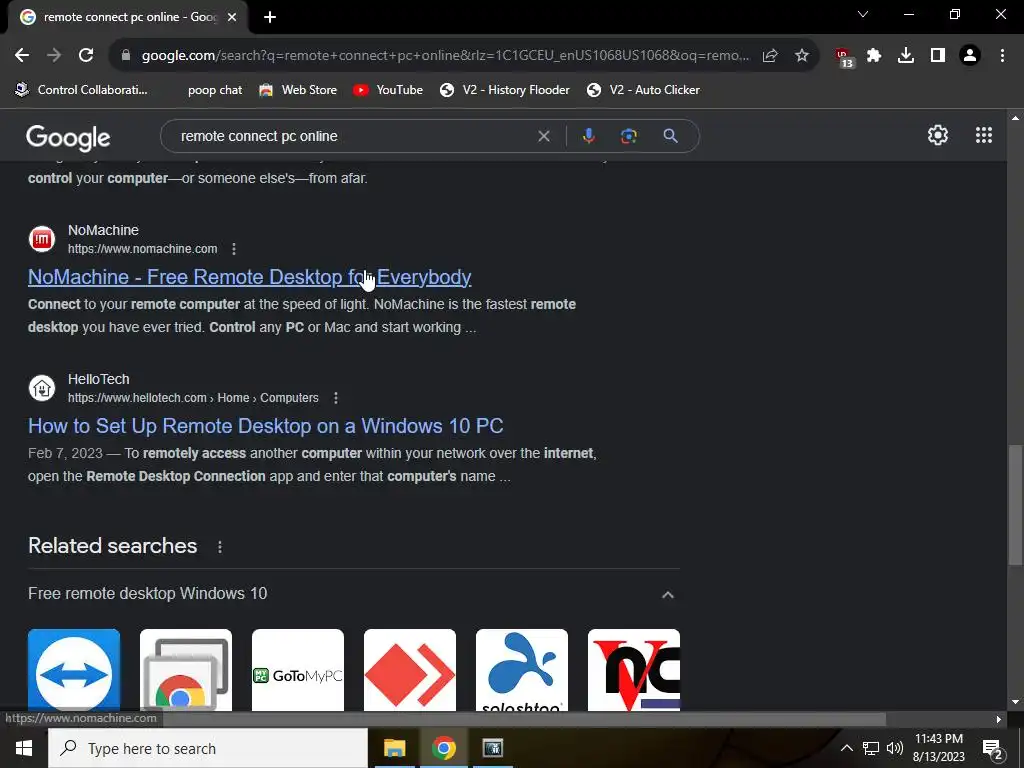Open the notification center with badge 2
1024x768 pixels.
993,750
